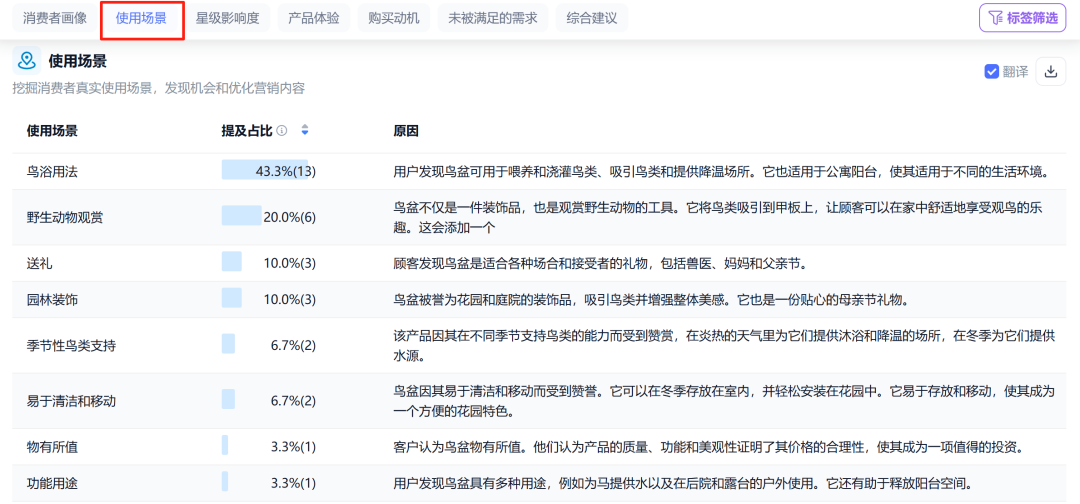The height and width of the screenshot is (504, 1080).
Task: Select the 易于清洁和移动 row label
Action: pyautogui.click(x=72, y=401)
